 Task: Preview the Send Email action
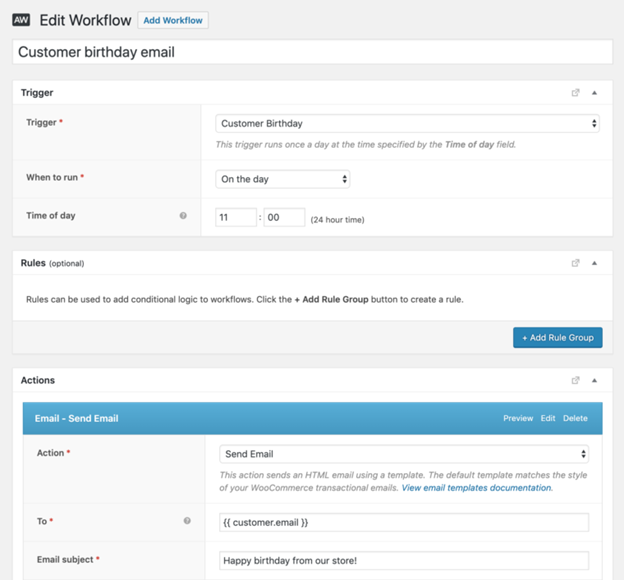518,418
